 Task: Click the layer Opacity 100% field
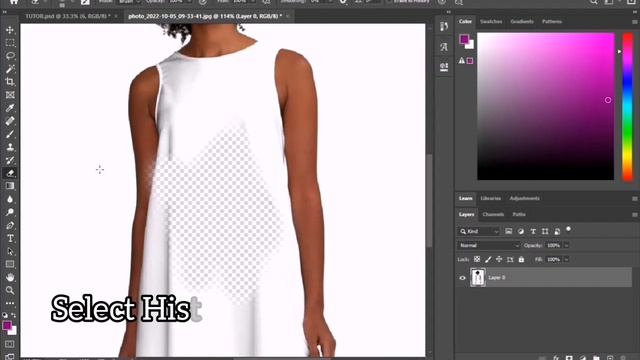coord(553,245)
